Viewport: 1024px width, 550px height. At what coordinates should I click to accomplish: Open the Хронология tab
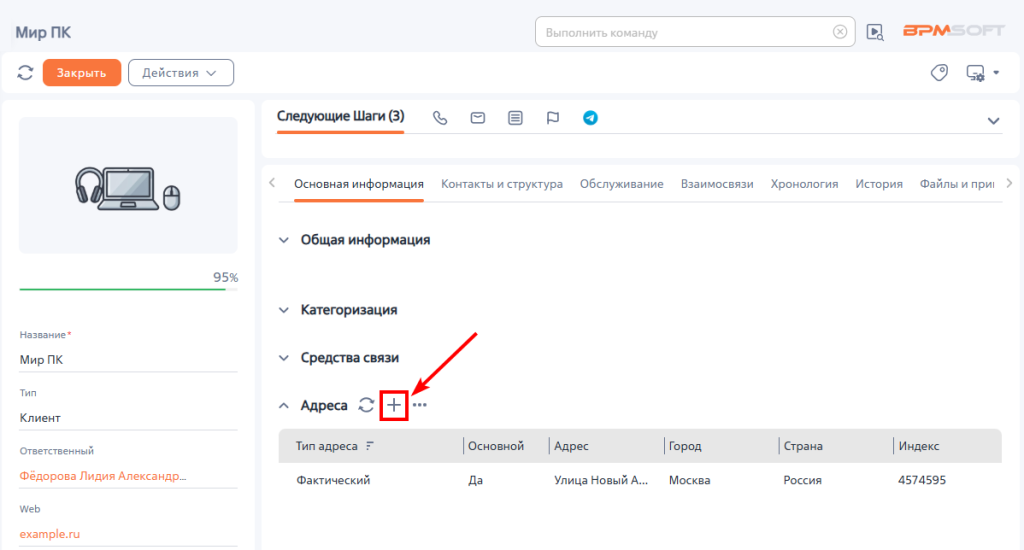[804, 184]
